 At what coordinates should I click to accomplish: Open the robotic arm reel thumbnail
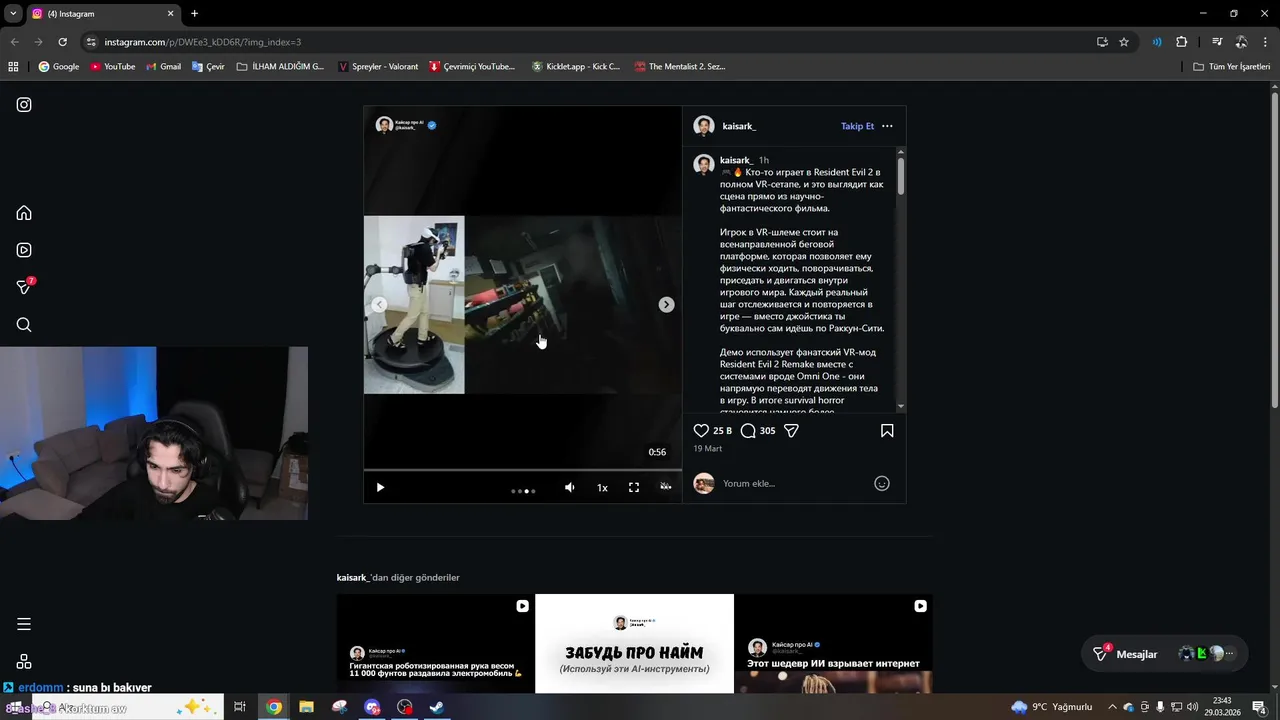435,643
